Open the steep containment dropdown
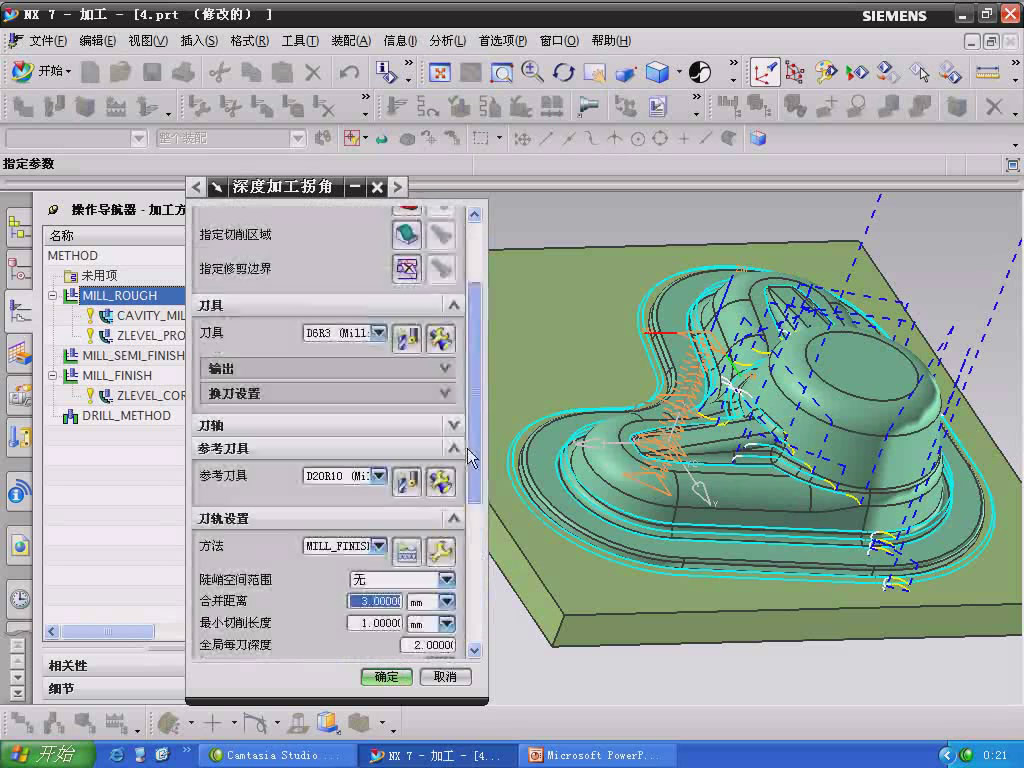Screen dimensions: 1024x768 (447, 579)
